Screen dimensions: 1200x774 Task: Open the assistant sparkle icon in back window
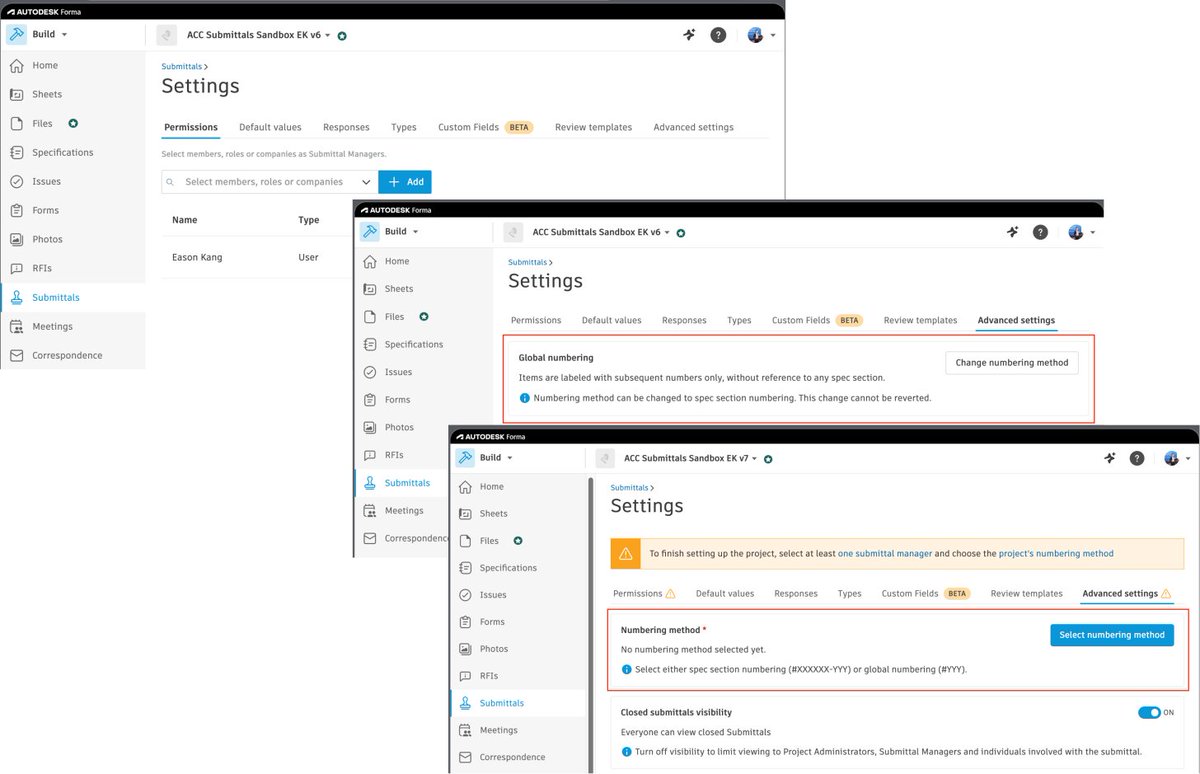click(x=690, y=35)
